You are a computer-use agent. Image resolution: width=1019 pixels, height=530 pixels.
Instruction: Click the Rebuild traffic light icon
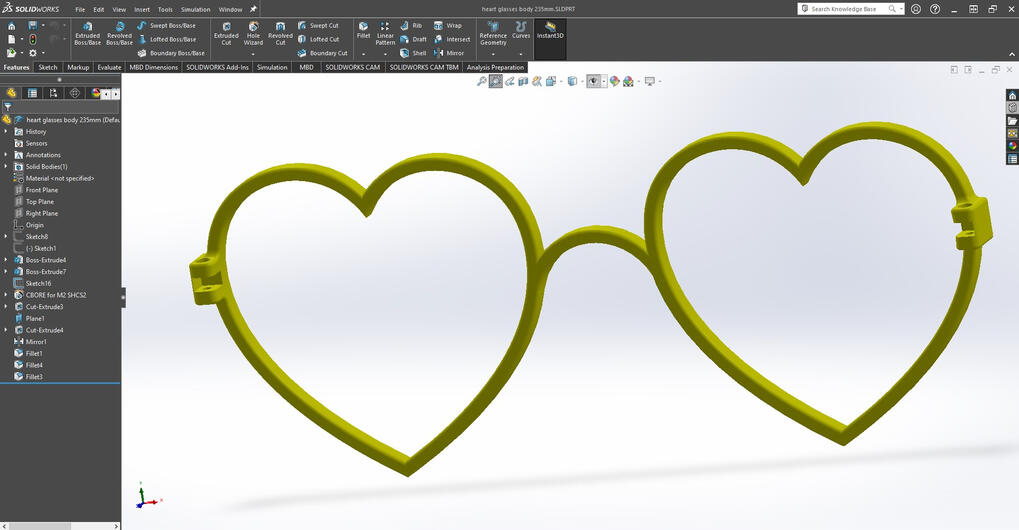coord(32,39)
